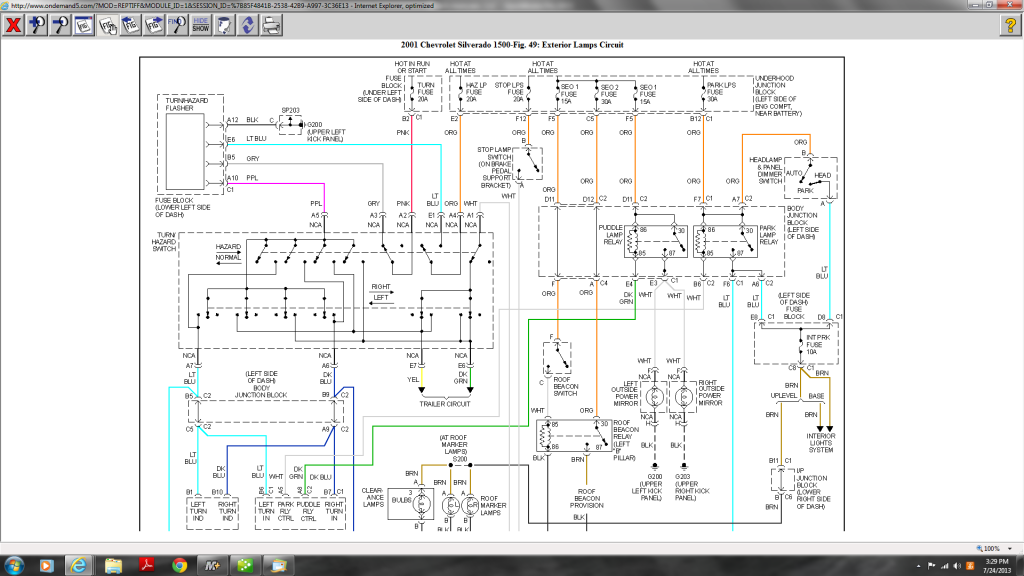
Task: Open the clock showing 3:29 PM
Action: point(997,566)
